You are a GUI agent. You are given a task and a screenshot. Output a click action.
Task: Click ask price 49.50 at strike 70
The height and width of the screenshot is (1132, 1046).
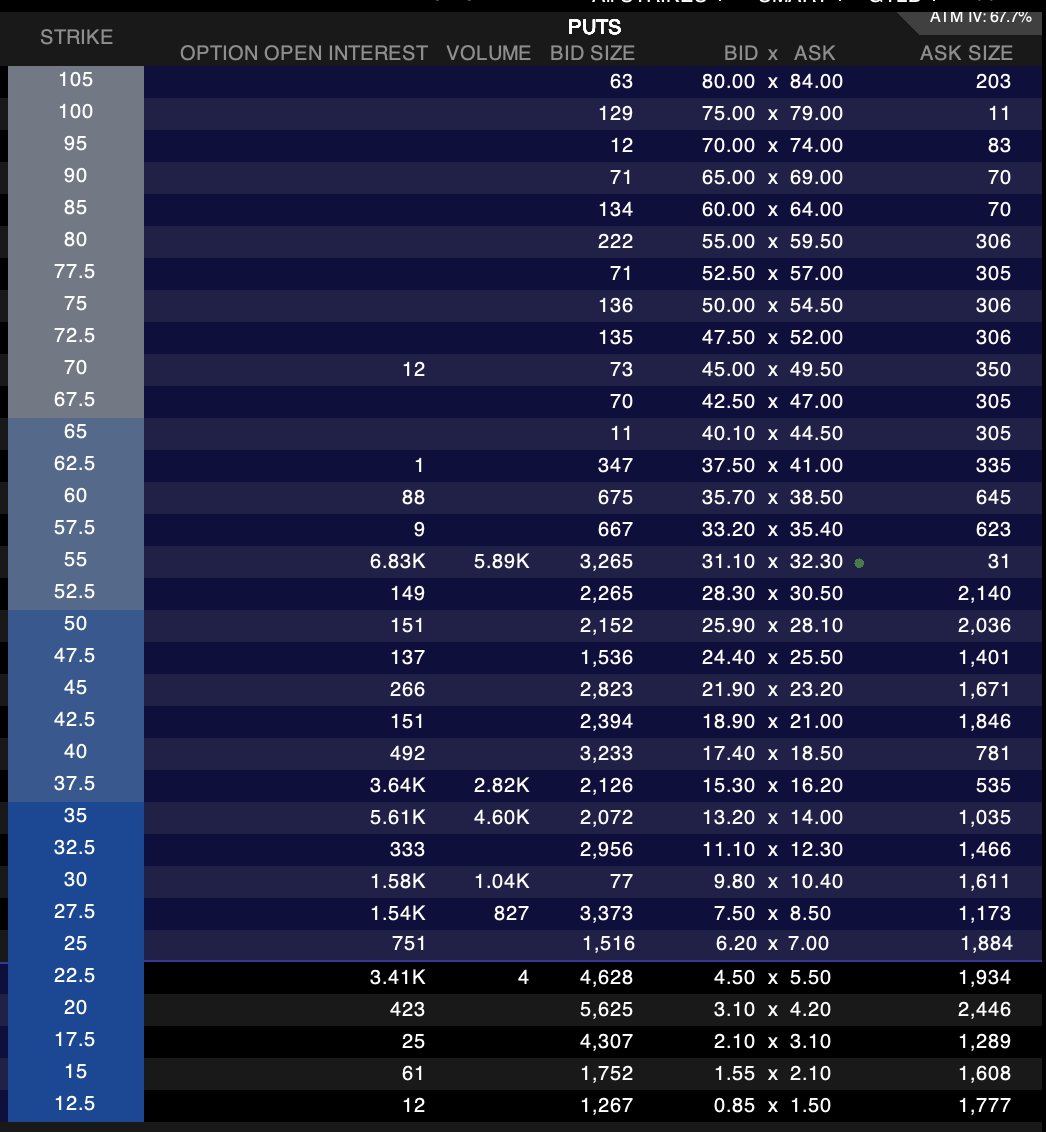pyautogui.click(x=816, y=370)
